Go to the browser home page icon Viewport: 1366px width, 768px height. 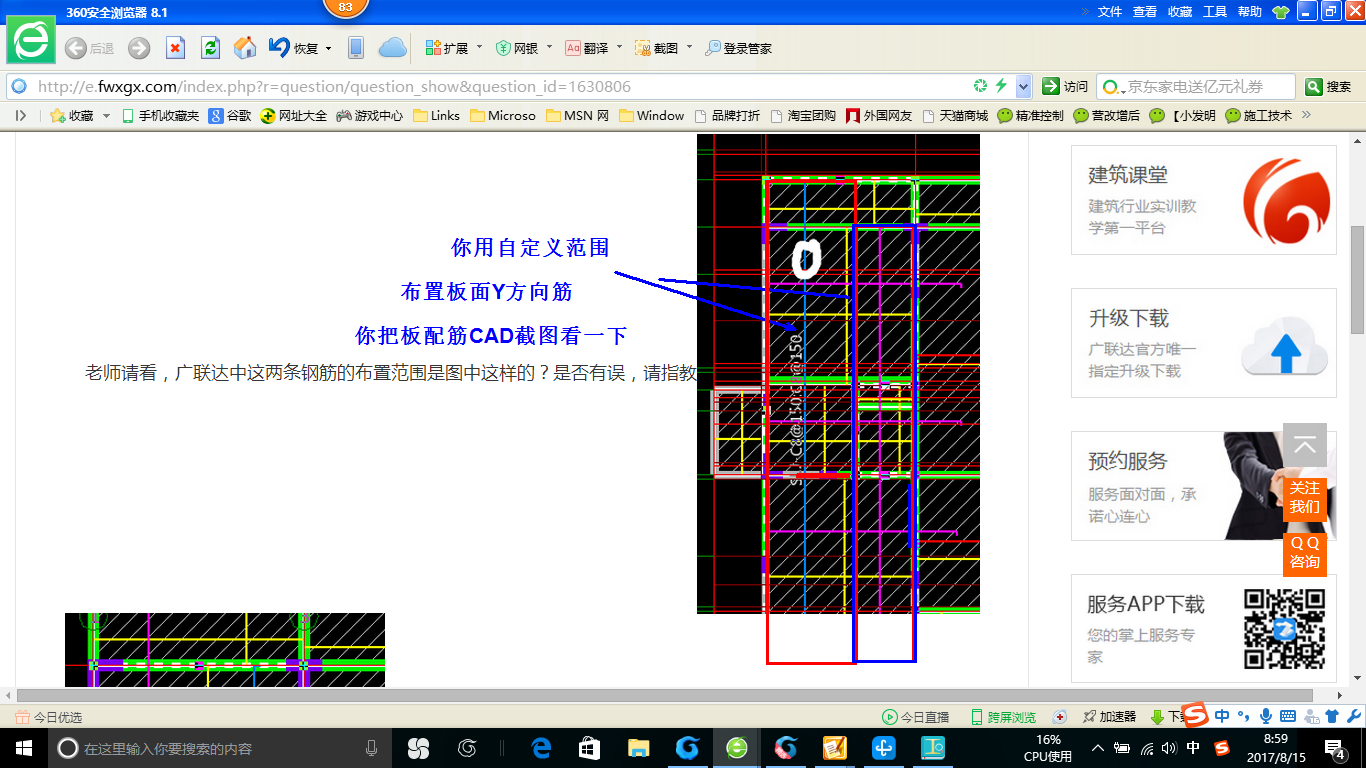(245, 48)
